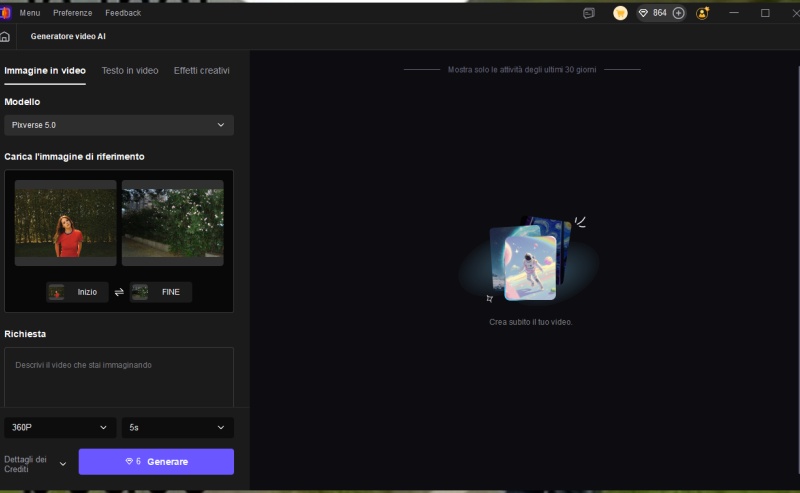Expand the Pixverse 5.0 model dropdown
Image resolution: width=800 pixels, height=493 pixels.
click(x=119, y=125)
